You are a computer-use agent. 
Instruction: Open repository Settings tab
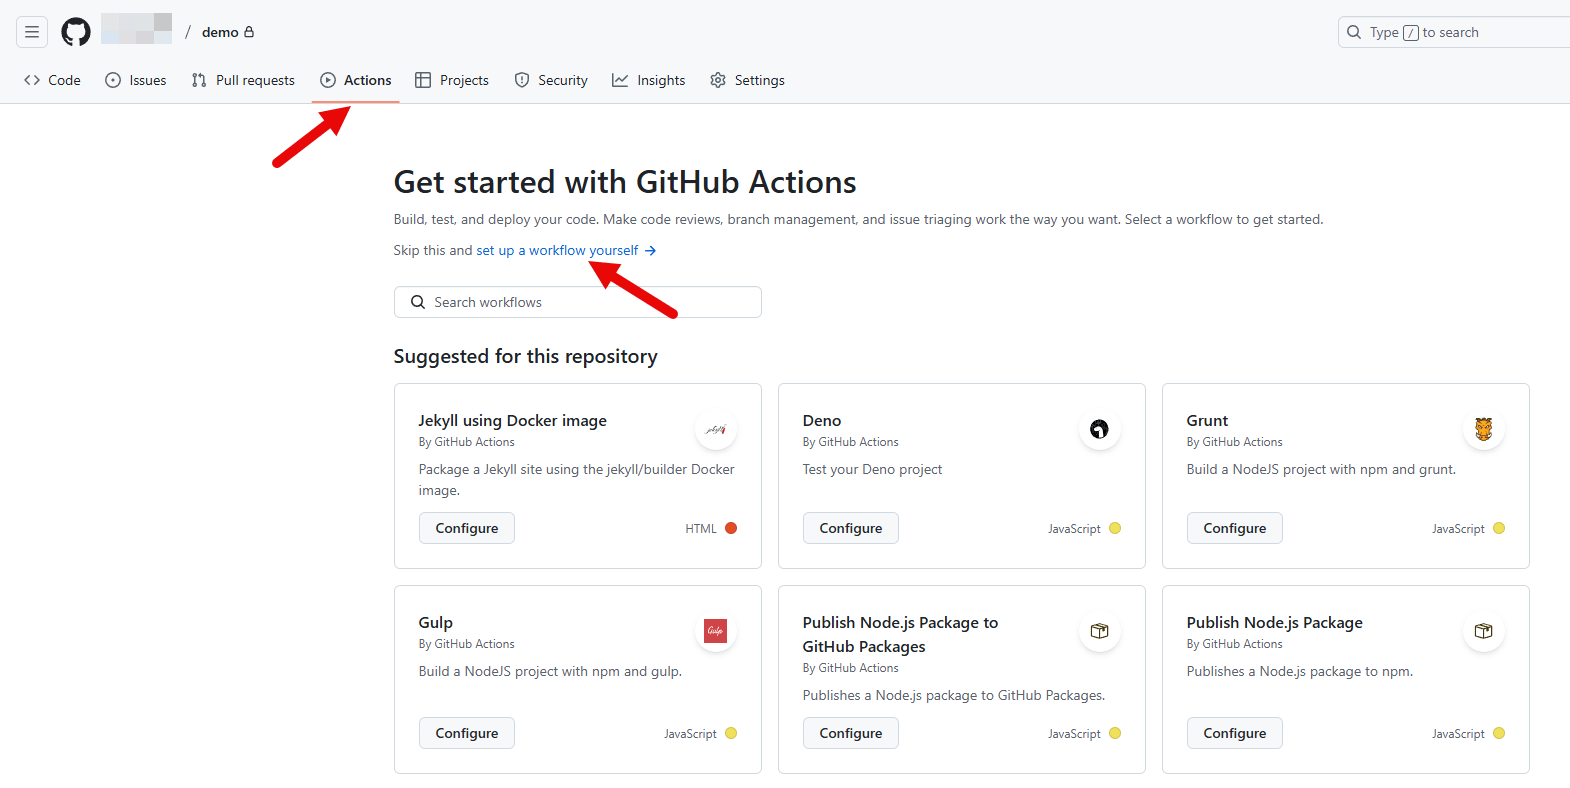coord(748,80)
